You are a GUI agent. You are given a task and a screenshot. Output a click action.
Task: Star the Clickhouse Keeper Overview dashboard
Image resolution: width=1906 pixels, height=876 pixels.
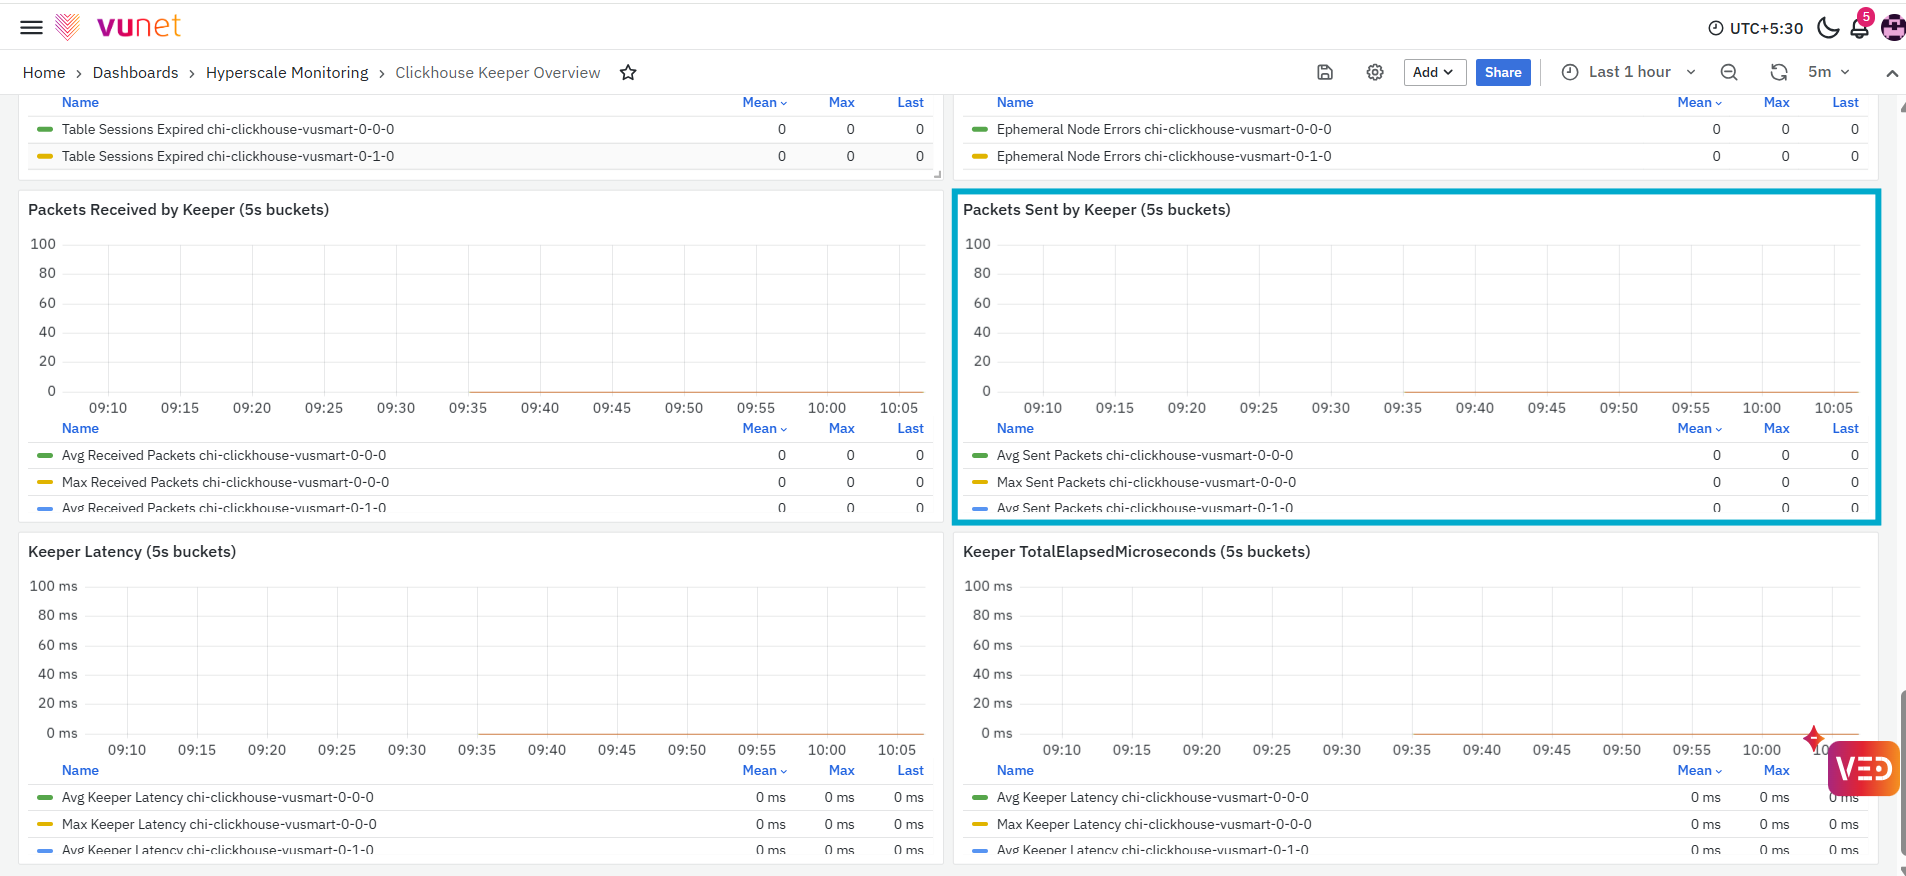coord(628,72)
